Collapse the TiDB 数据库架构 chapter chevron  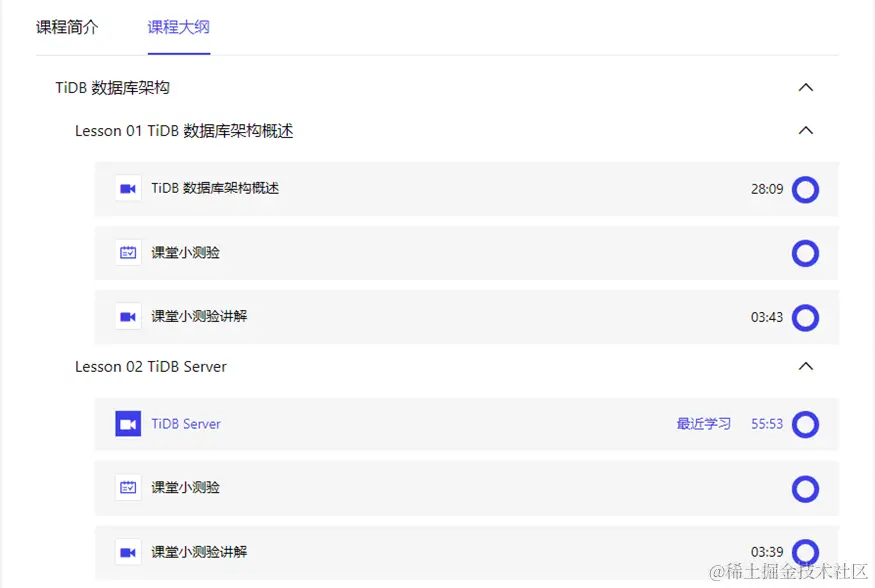coord(806,88)
